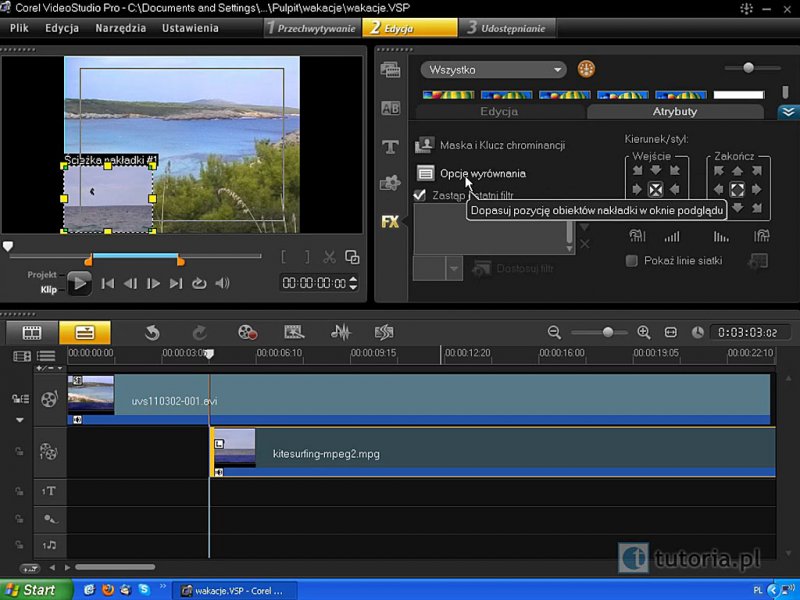The height and width of the screenshot is (600, 800).
Task: Open the Narzędzia menu
Action: coord(120,28)
